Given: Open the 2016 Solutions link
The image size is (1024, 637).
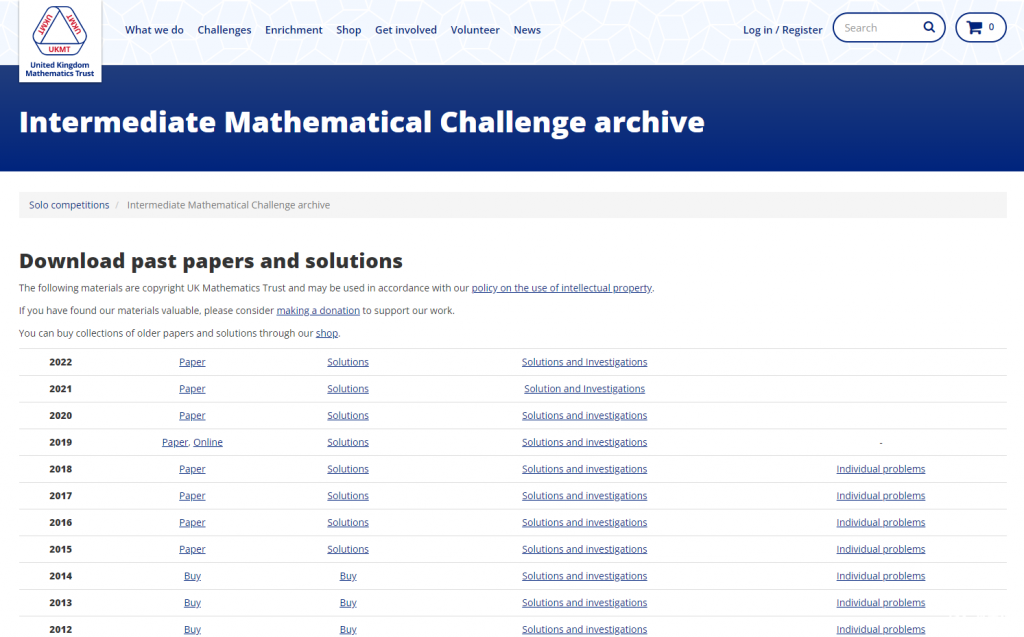Looking at the screenshot, I should click(x=348, y=523).
